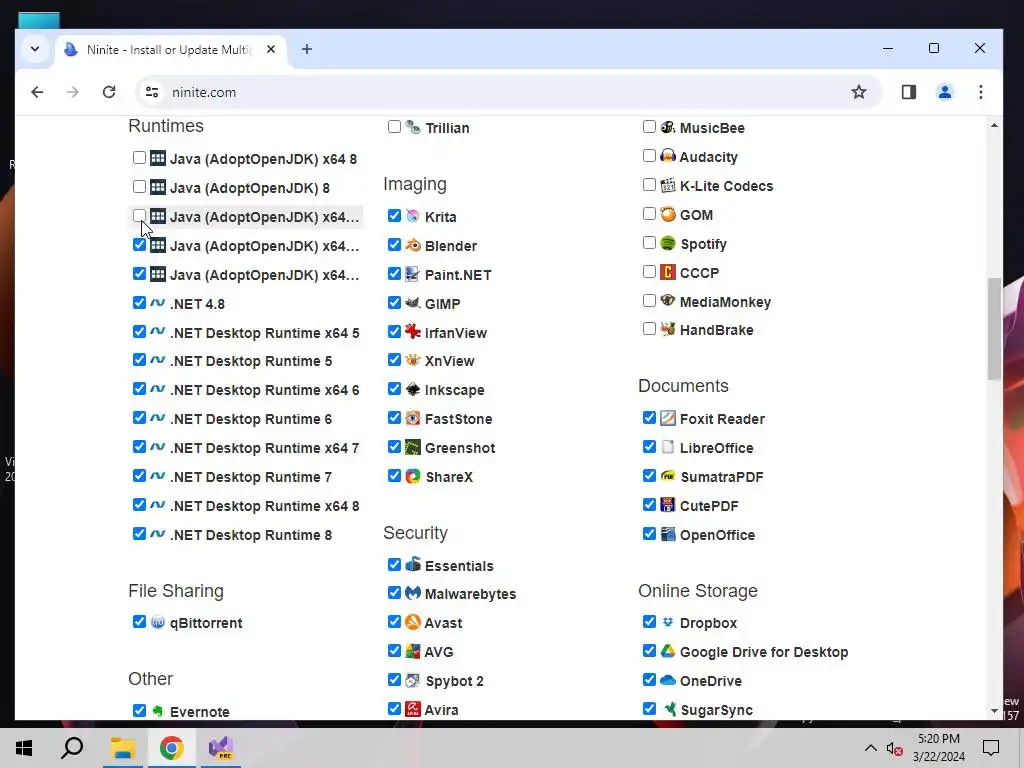Check the Java (AdoptOpenJDK) 8 checkbox
Screen dimensions: 1024x768
tap(139, 187)
